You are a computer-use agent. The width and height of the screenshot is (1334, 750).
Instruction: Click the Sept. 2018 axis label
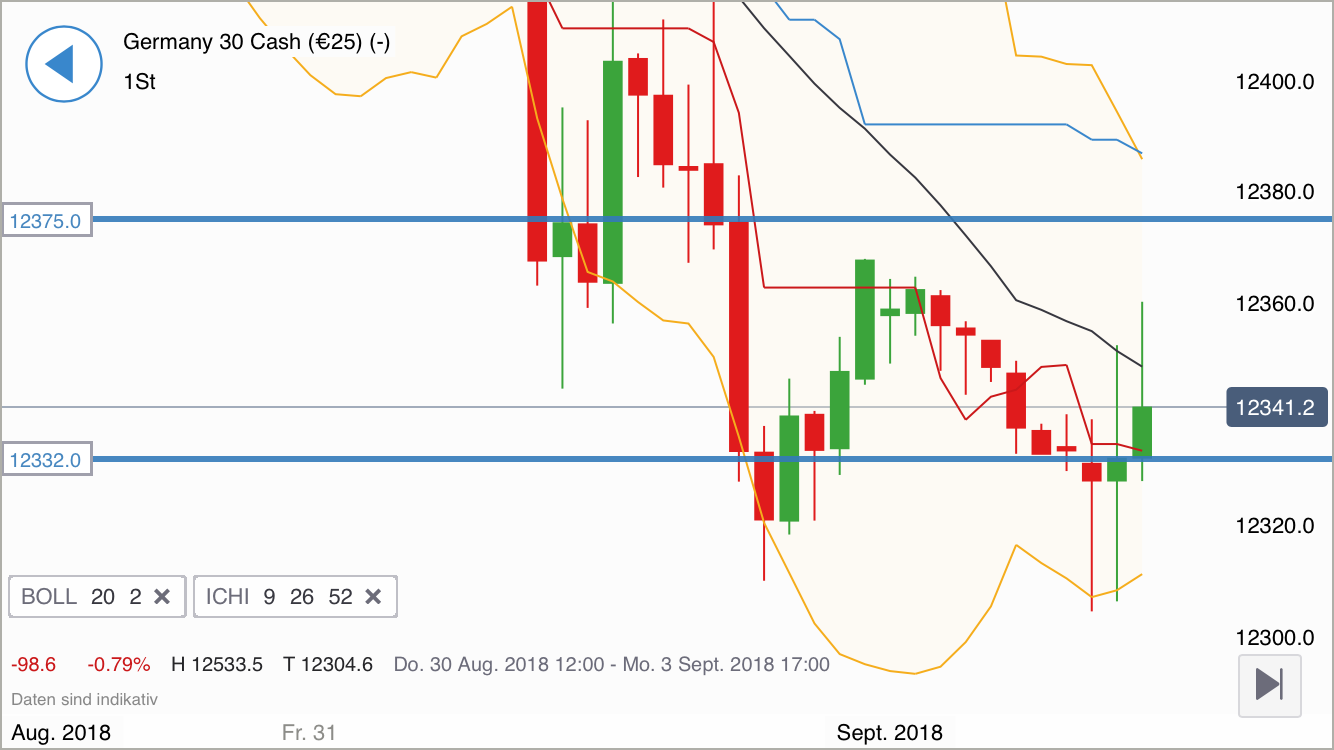pyautogui.click(x=888, y=731)
